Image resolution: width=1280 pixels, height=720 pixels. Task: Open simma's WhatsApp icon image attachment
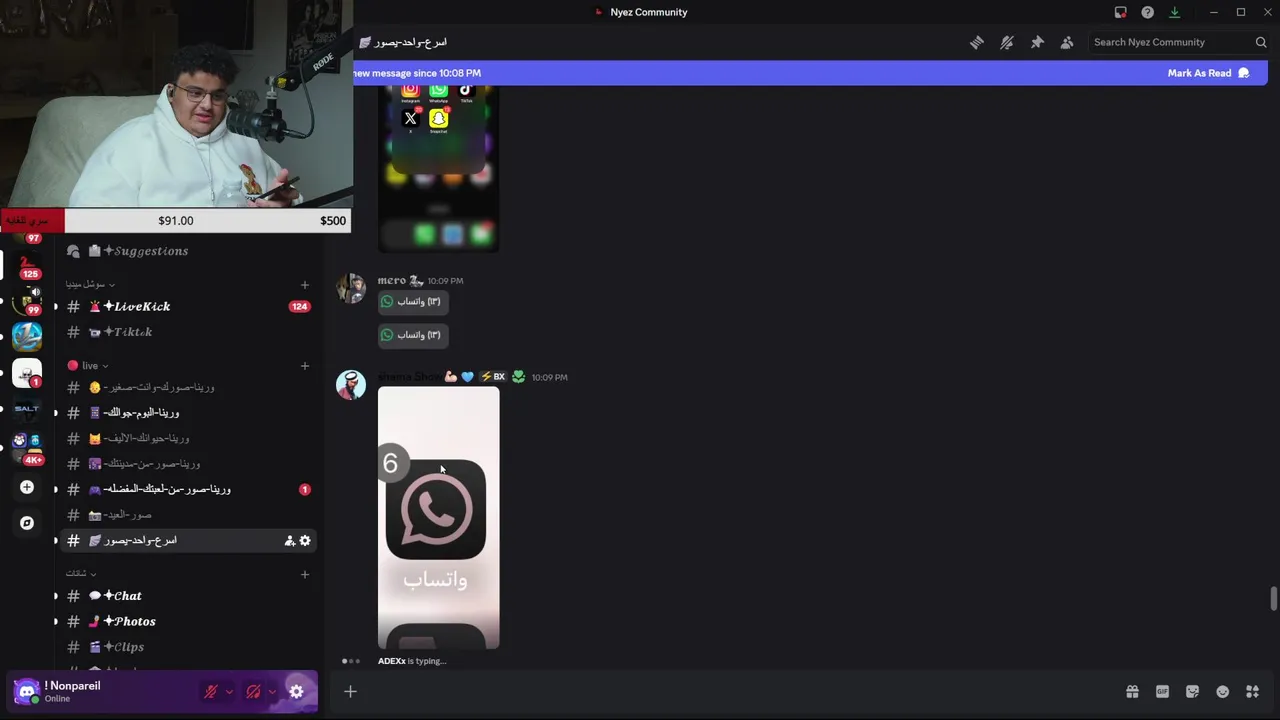[439, 518]
